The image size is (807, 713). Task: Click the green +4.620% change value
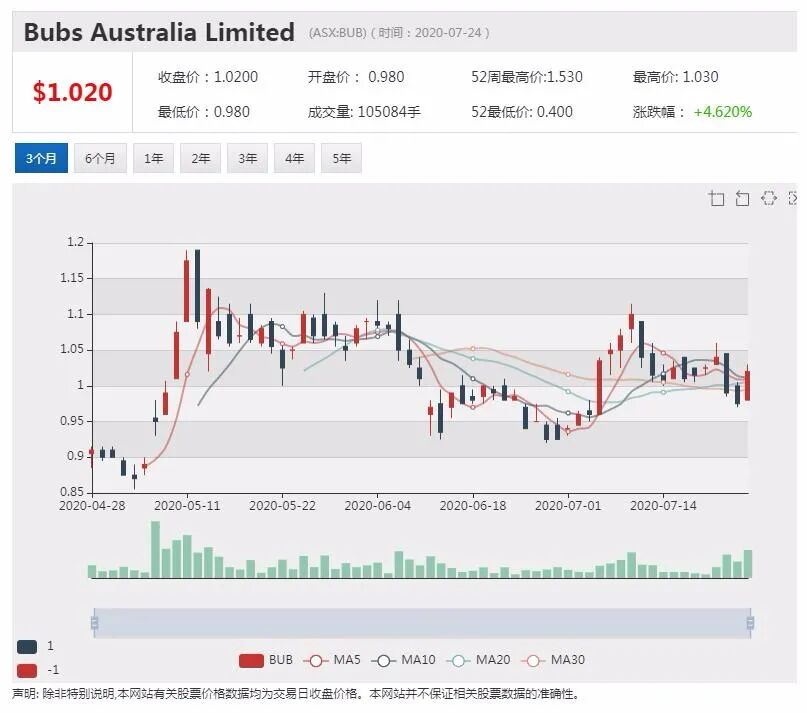[723, 112]
